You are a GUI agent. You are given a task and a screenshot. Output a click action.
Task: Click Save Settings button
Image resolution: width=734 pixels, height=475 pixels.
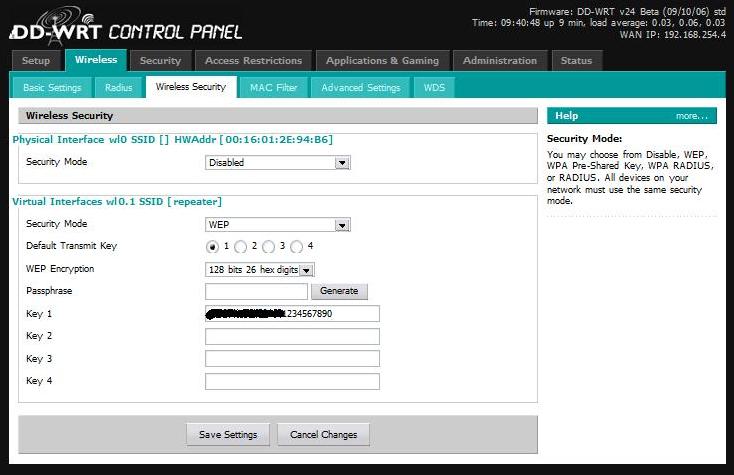pyautogui.click(x=228, y=435)
